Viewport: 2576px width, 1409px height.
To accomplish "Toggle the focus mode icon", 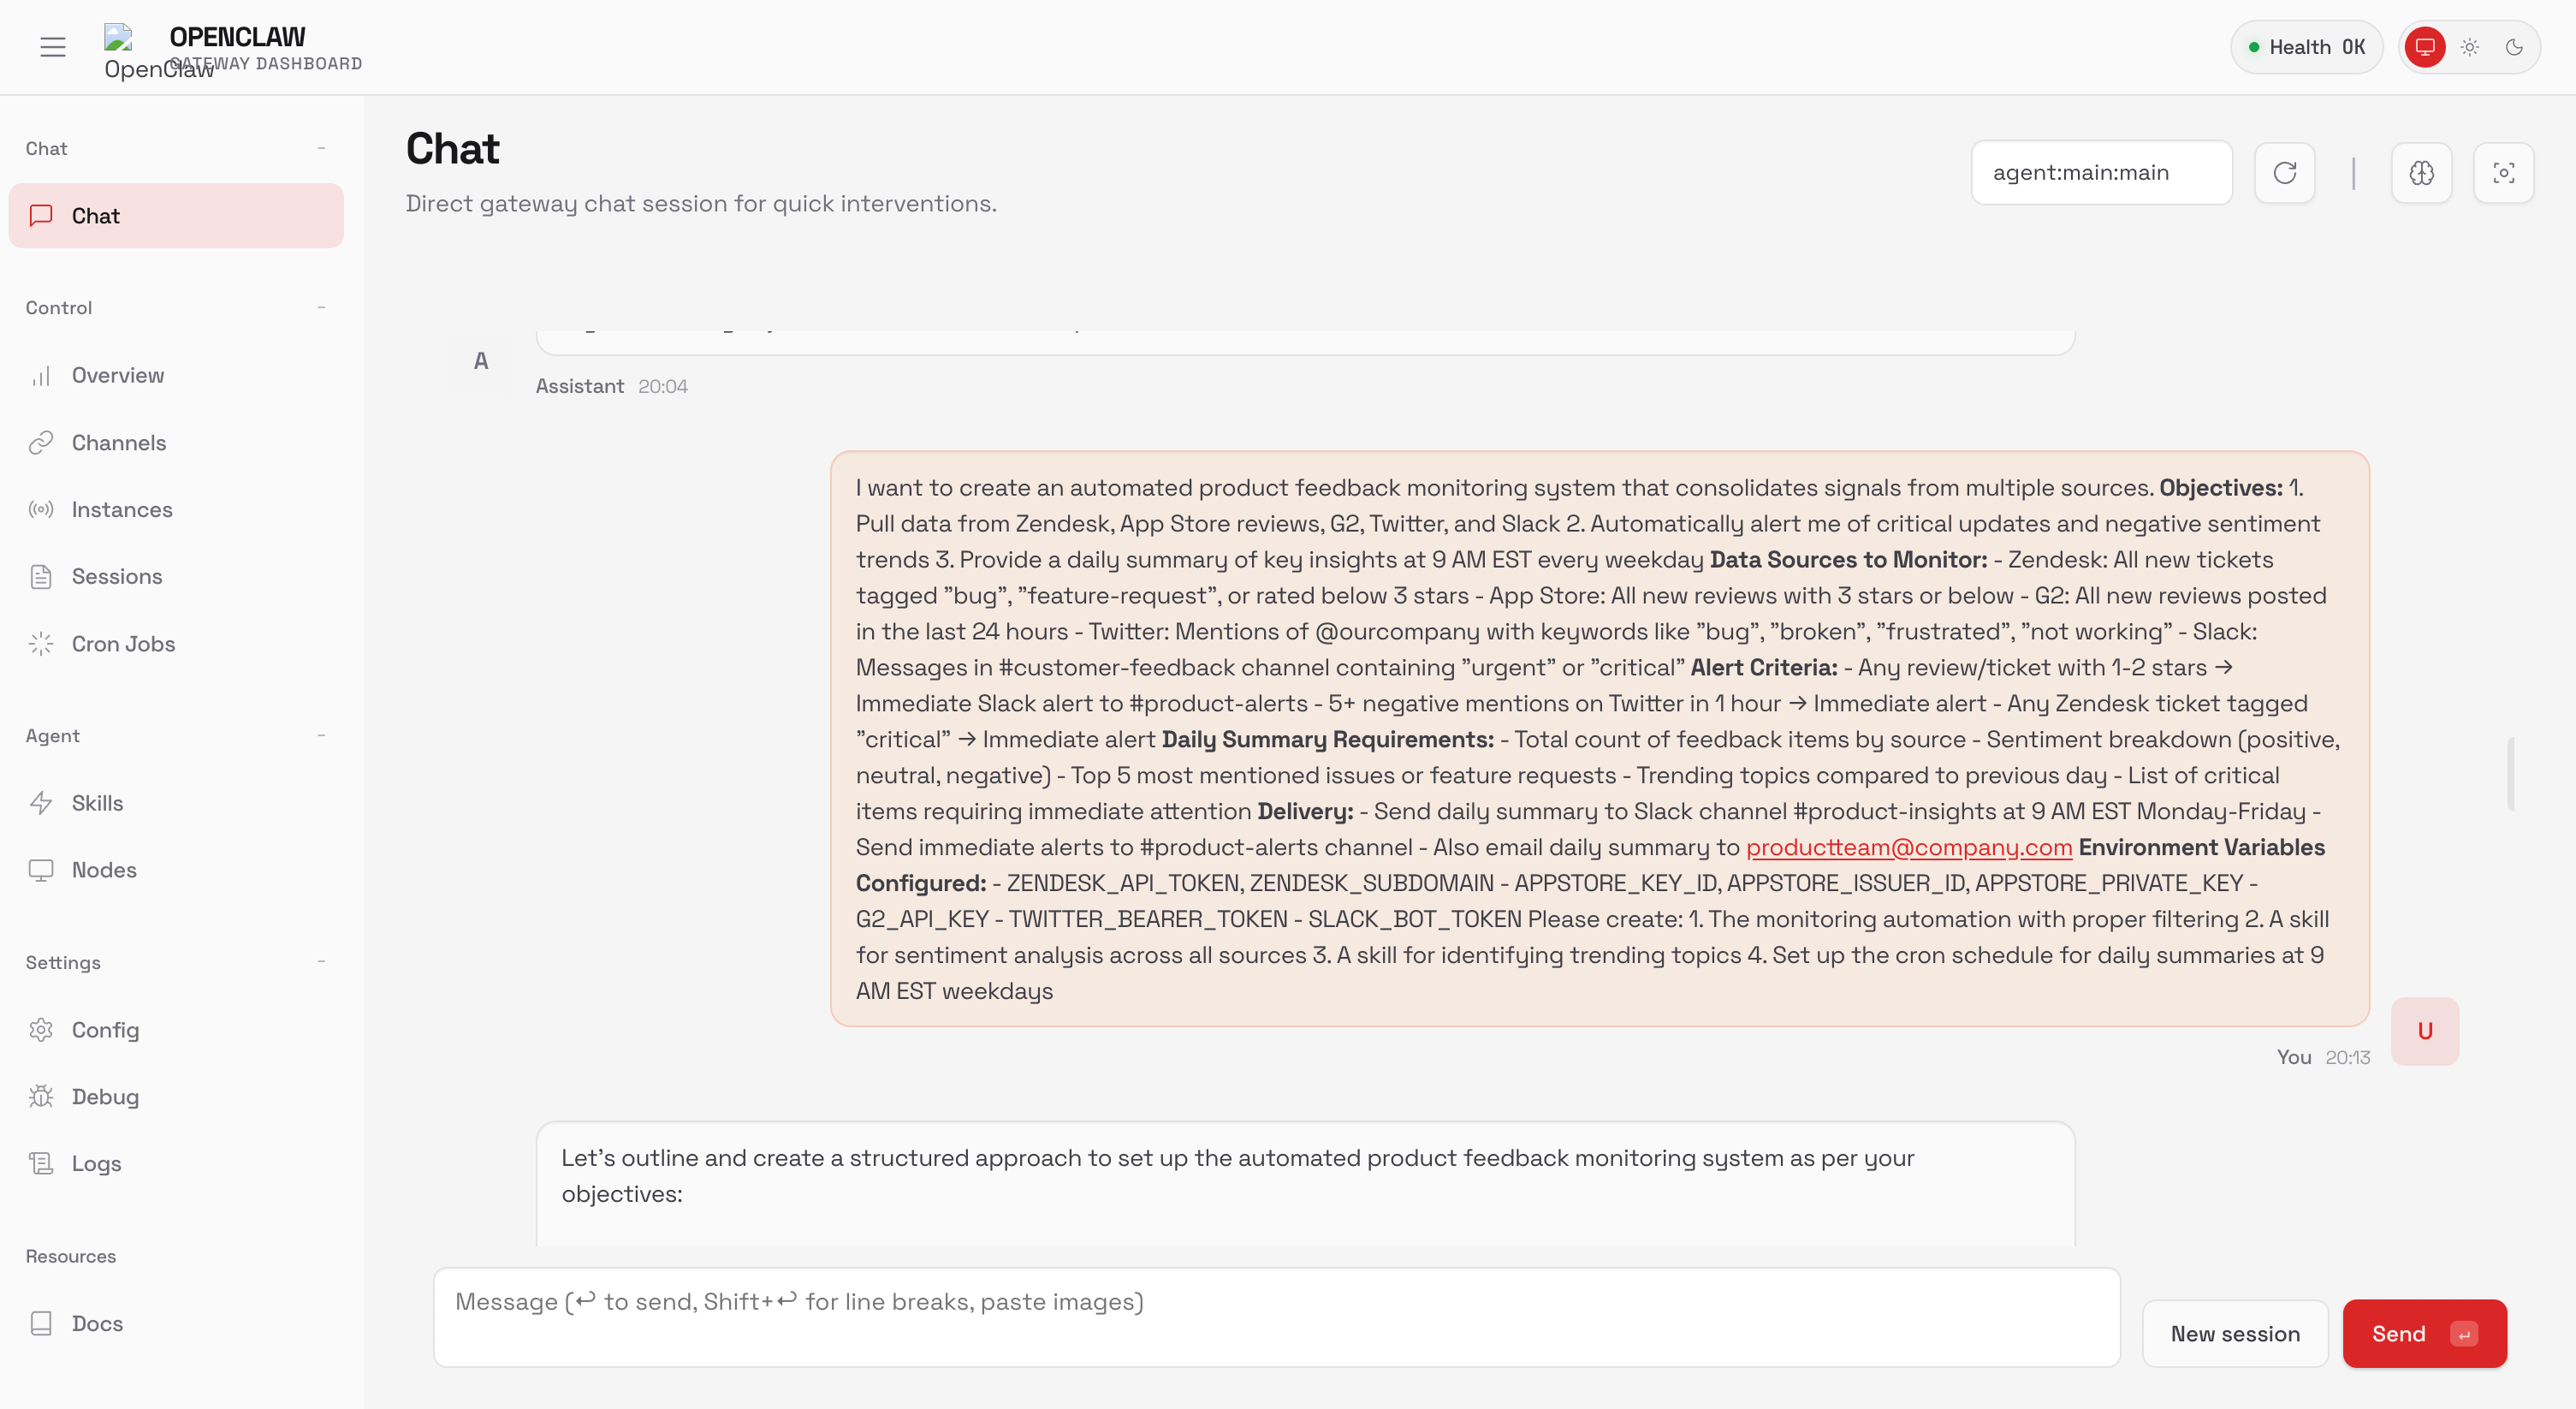I will point(2503,173).
